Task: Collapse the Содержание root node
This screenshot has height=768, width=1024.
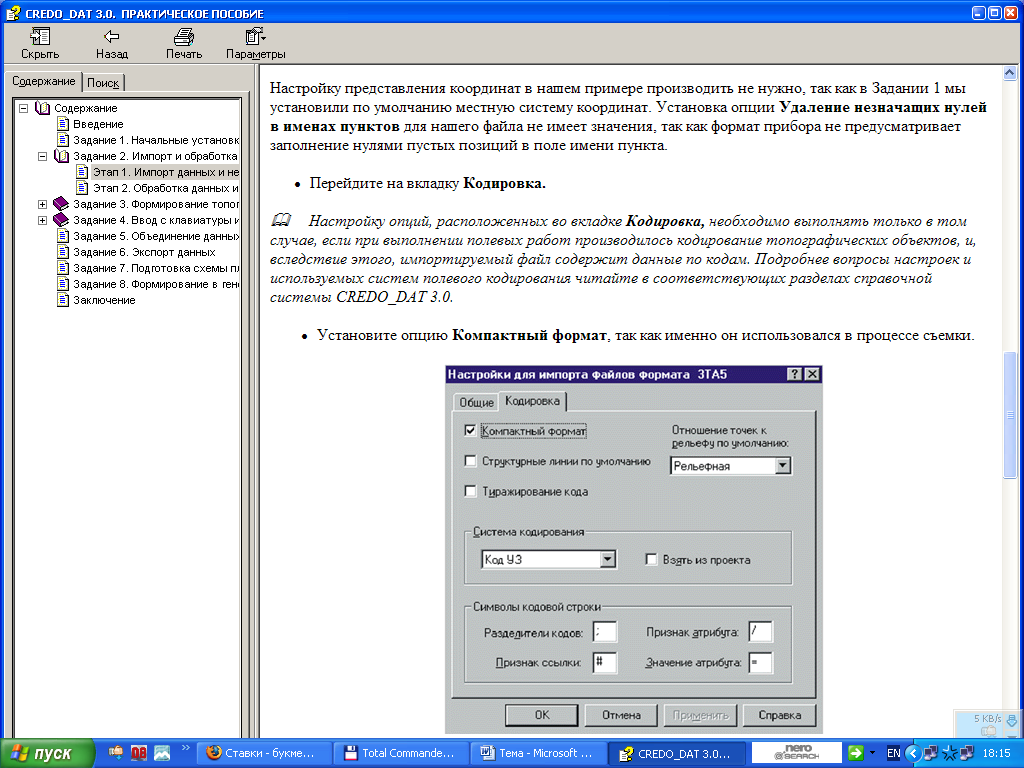Action: 24,108
